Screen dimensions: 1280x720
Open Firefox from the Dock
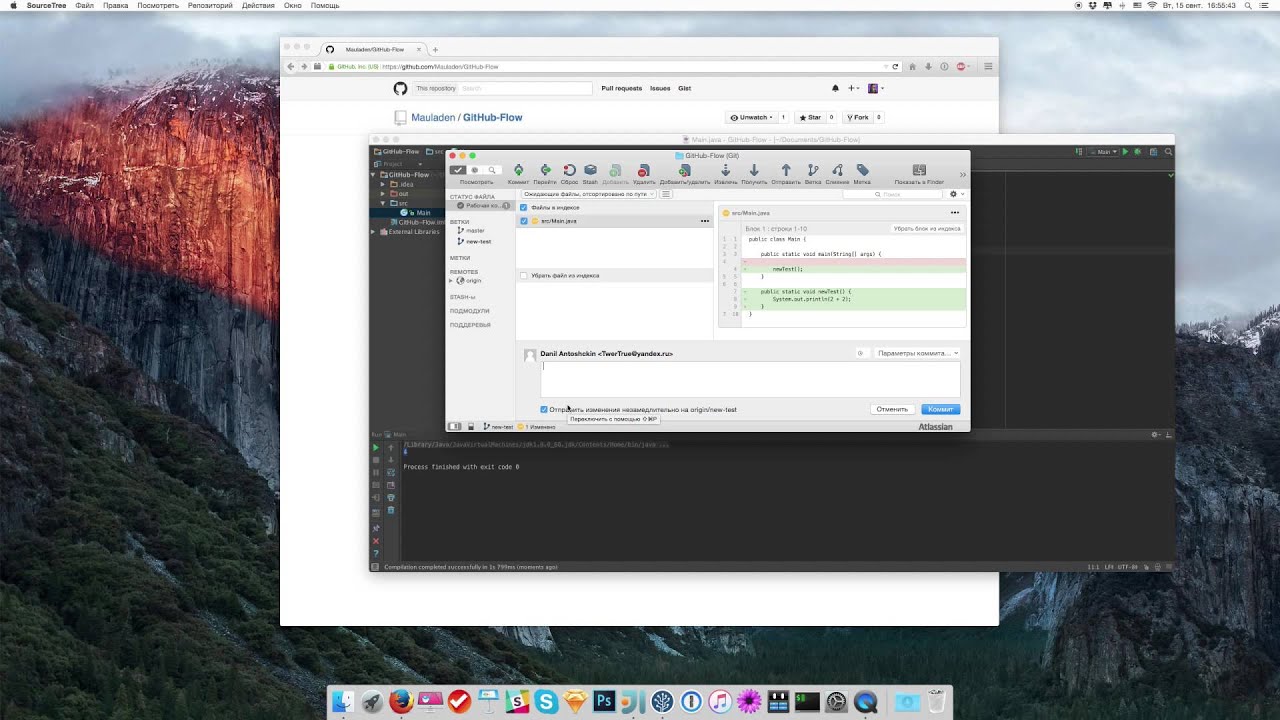(401, 702)
